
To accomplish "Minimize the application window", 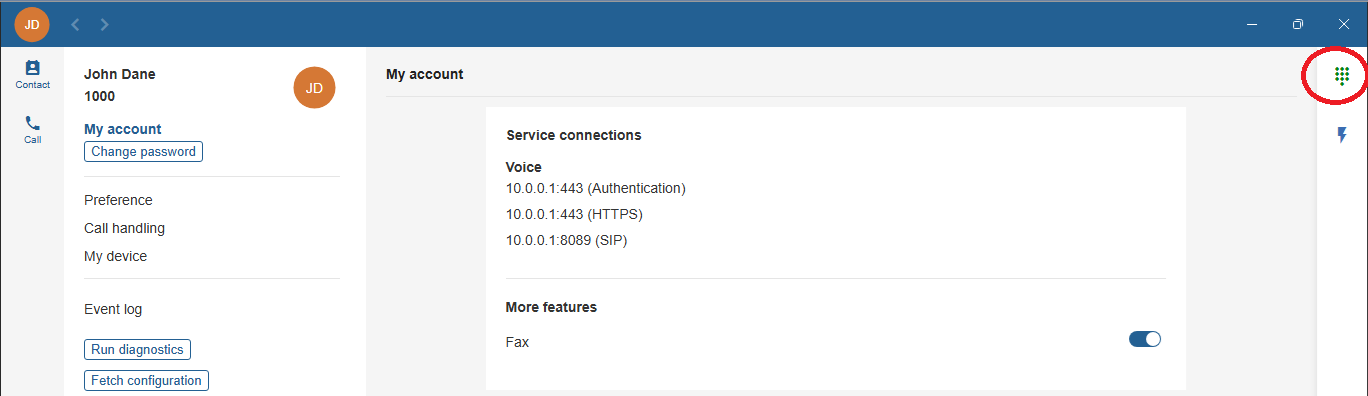I will pyautogui.click(x=1251, y=24).
